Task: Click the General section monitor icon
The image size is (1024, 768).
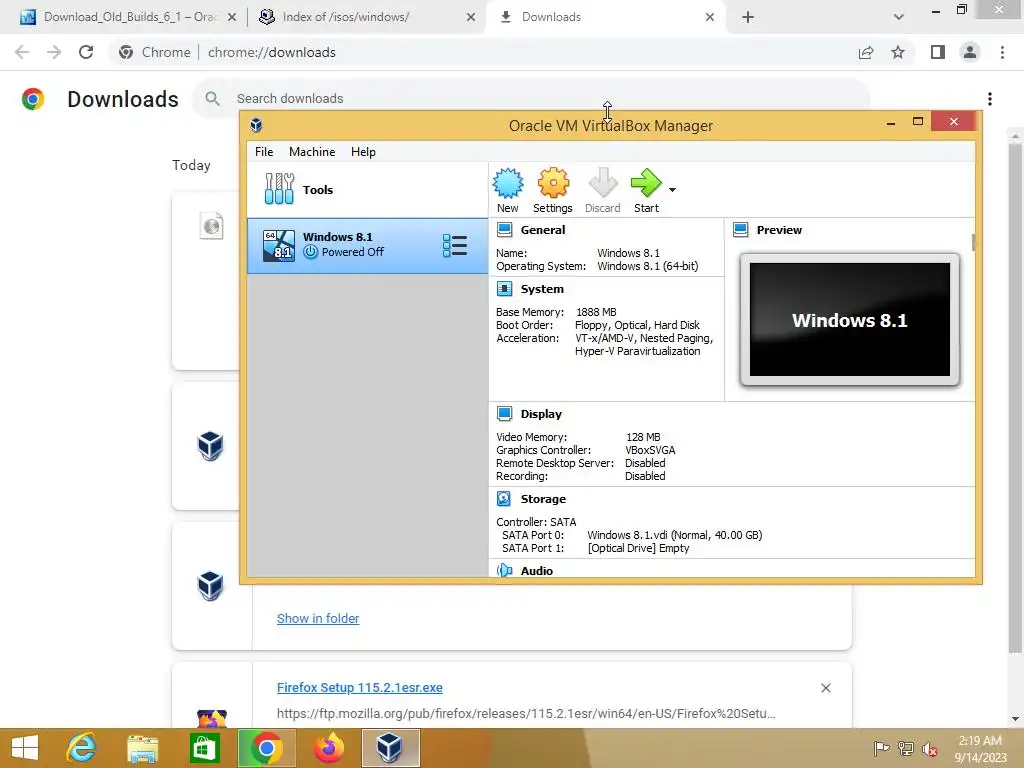Action: click(x=504, y=230)
